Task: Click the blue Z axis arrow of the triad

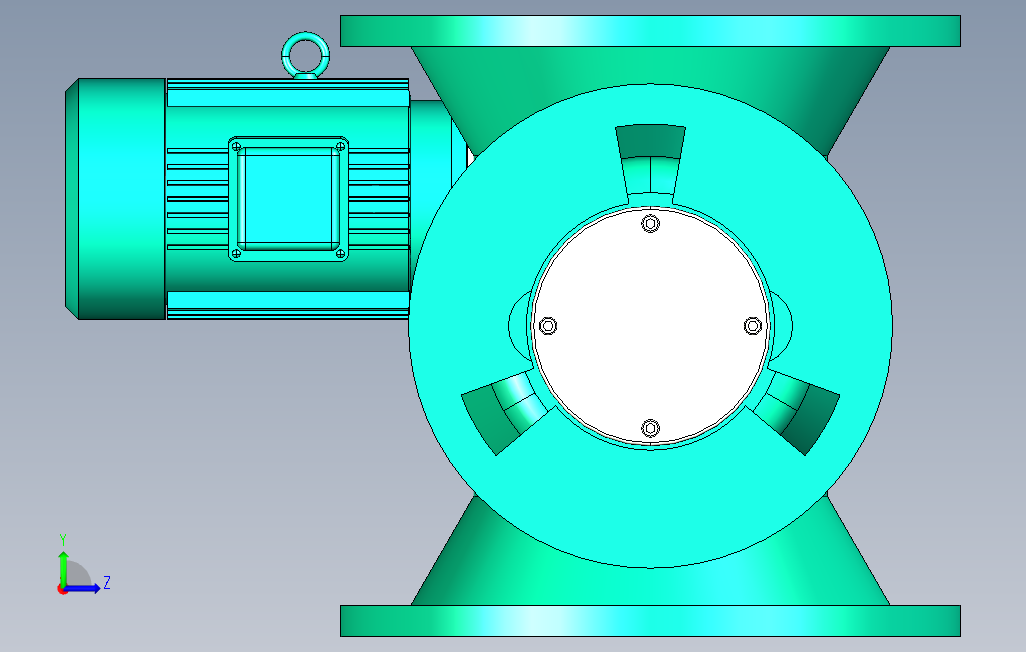Action: pyautogui.click(x=83, y=589)
